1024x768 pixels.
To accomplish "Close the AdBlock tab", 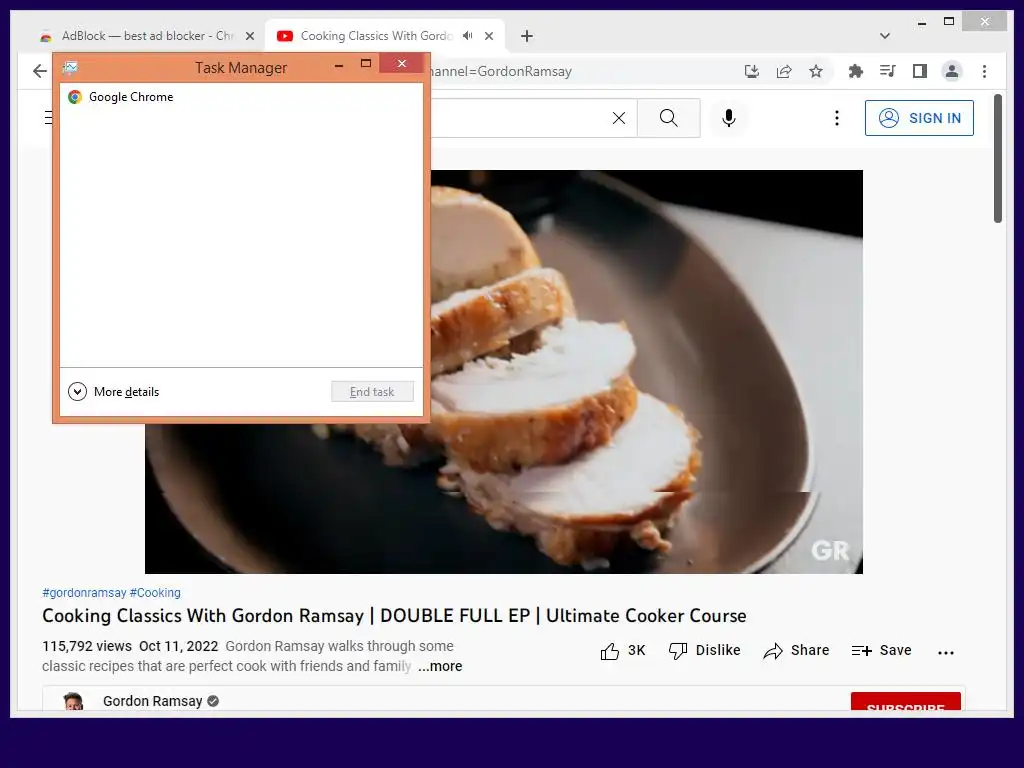I will point(249,36).
